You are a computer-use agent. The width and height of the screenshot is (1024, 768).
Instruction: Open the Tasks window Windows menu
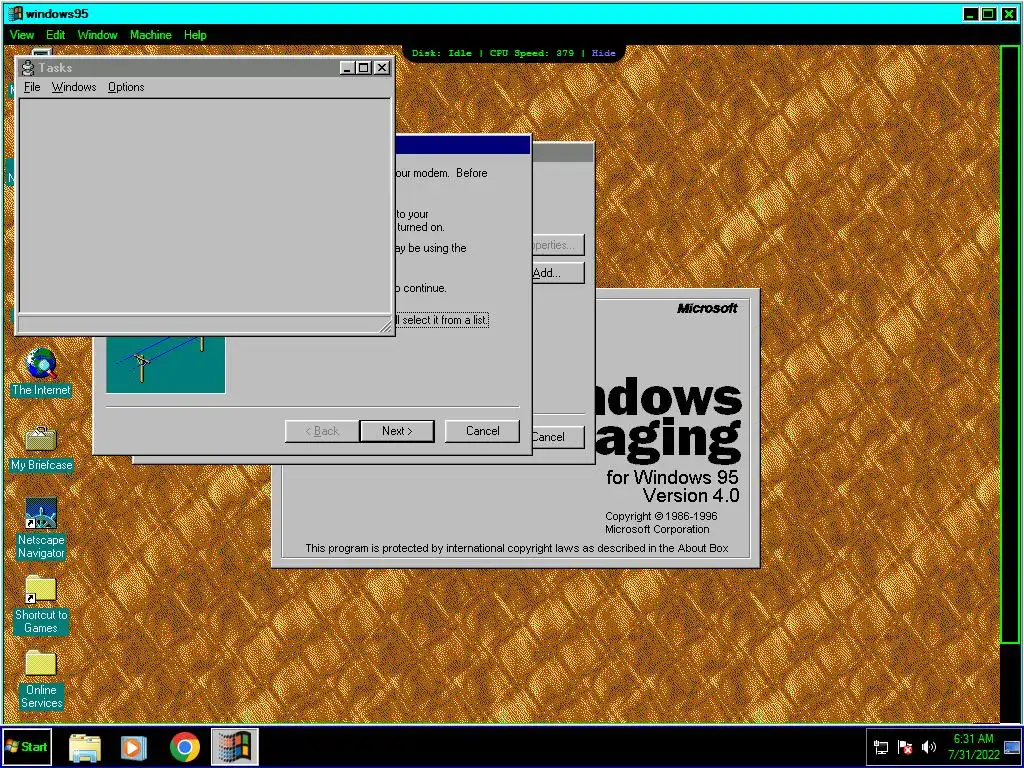click(x=74, y=87)
